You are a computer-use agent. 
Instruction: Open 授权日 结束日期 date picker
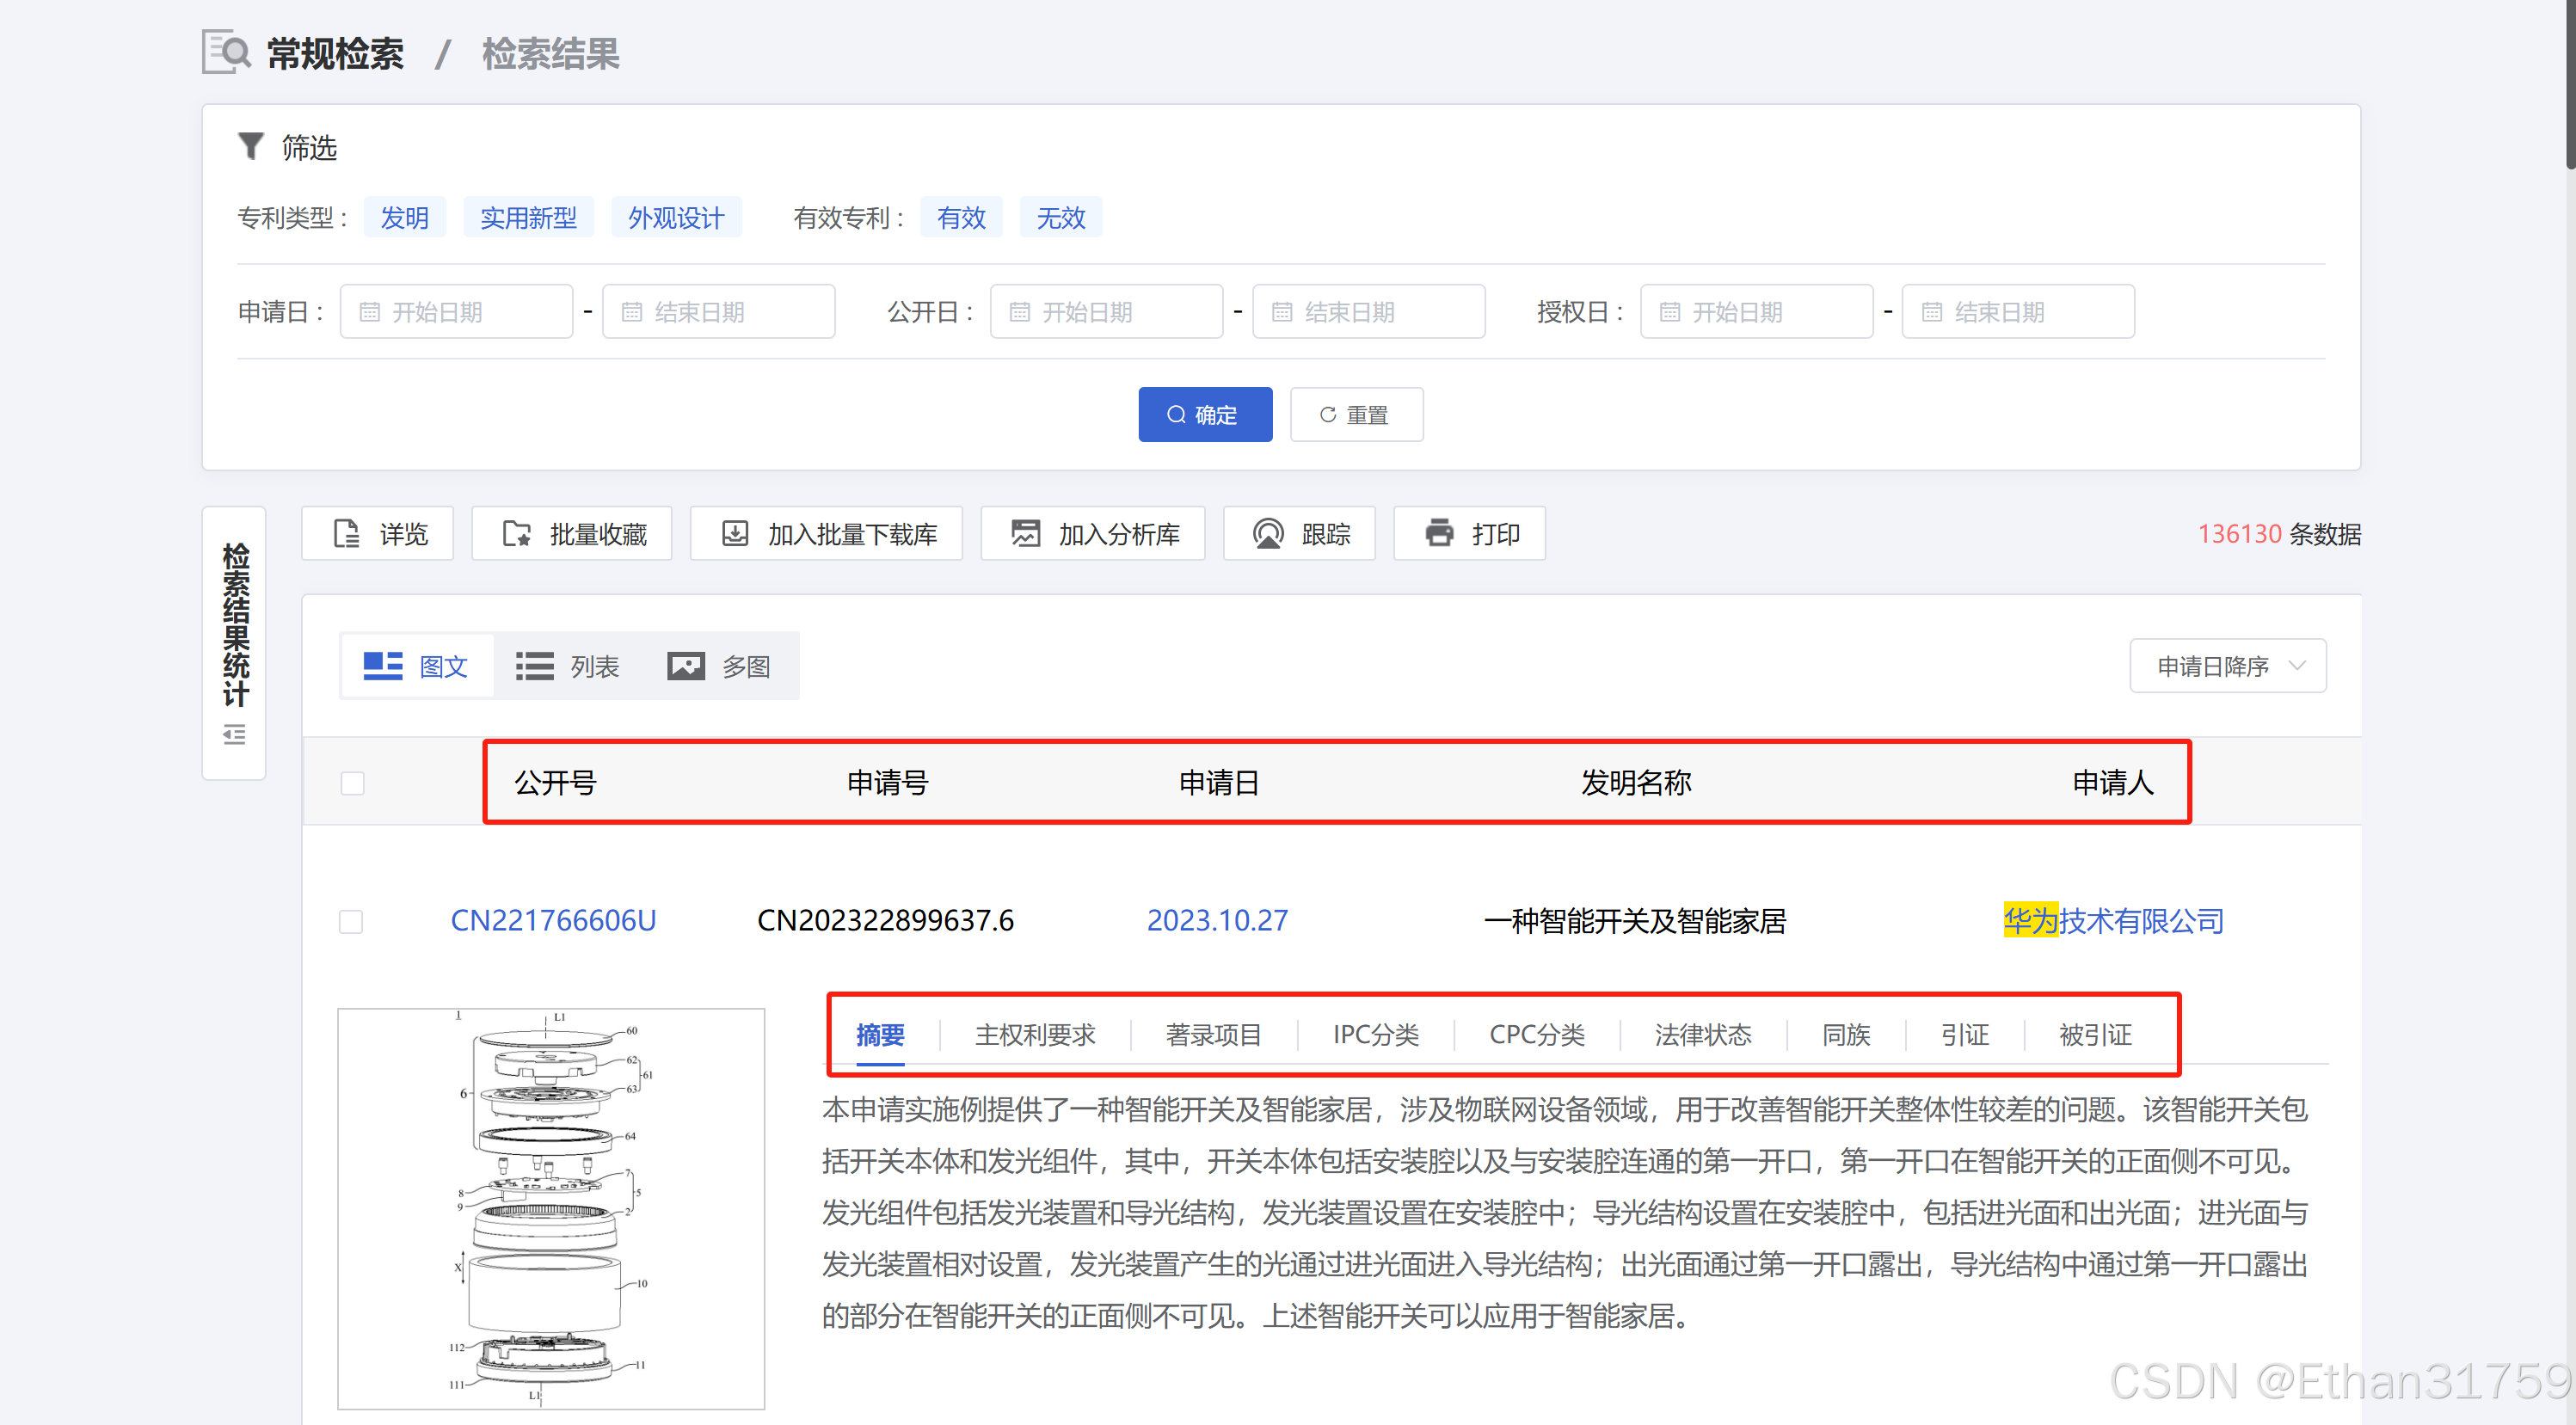pos(2018,312)
